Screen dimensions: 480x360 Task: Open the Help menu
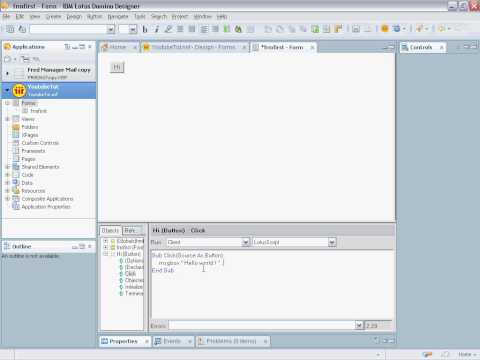[x=222, y=16]
